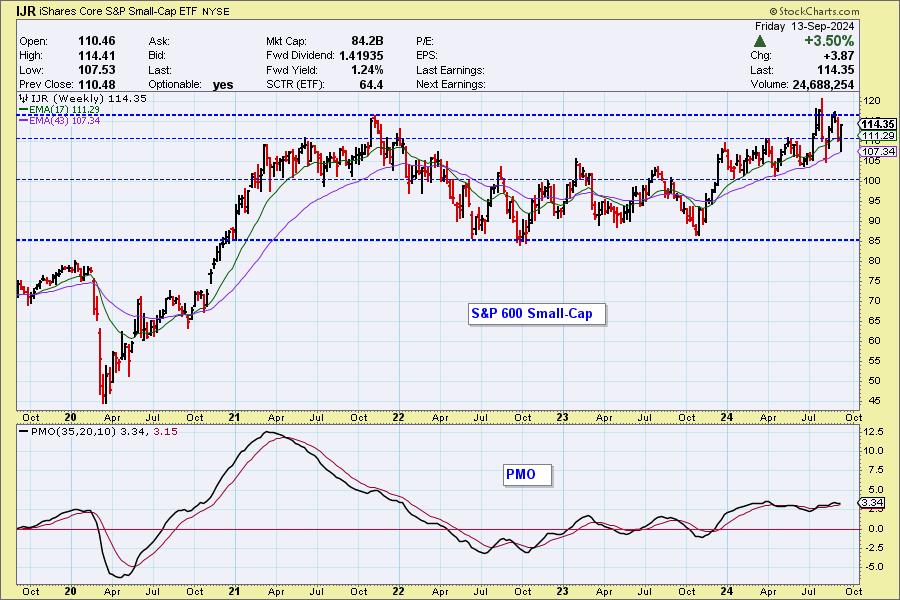Select the Chg value +3.87
Screen dimensions: 900x600
click(x=839, y=56)
